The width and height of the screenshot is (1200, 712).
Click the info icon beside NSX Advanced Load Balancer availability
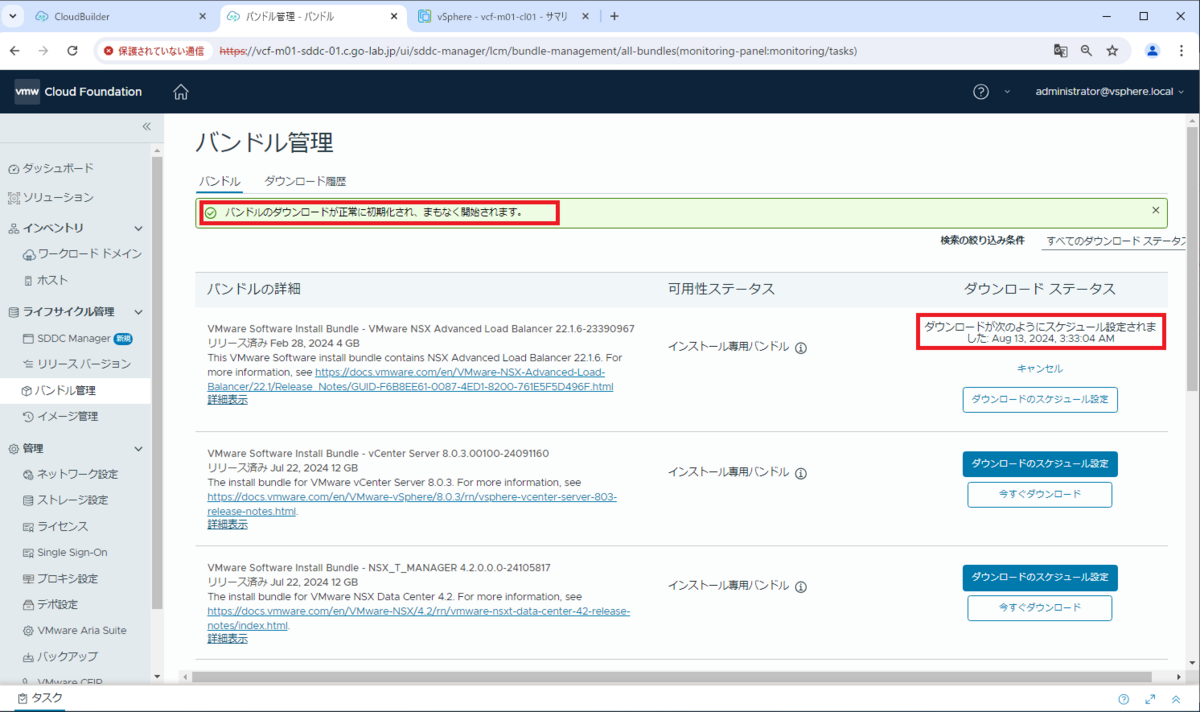[x=801, y=348]
